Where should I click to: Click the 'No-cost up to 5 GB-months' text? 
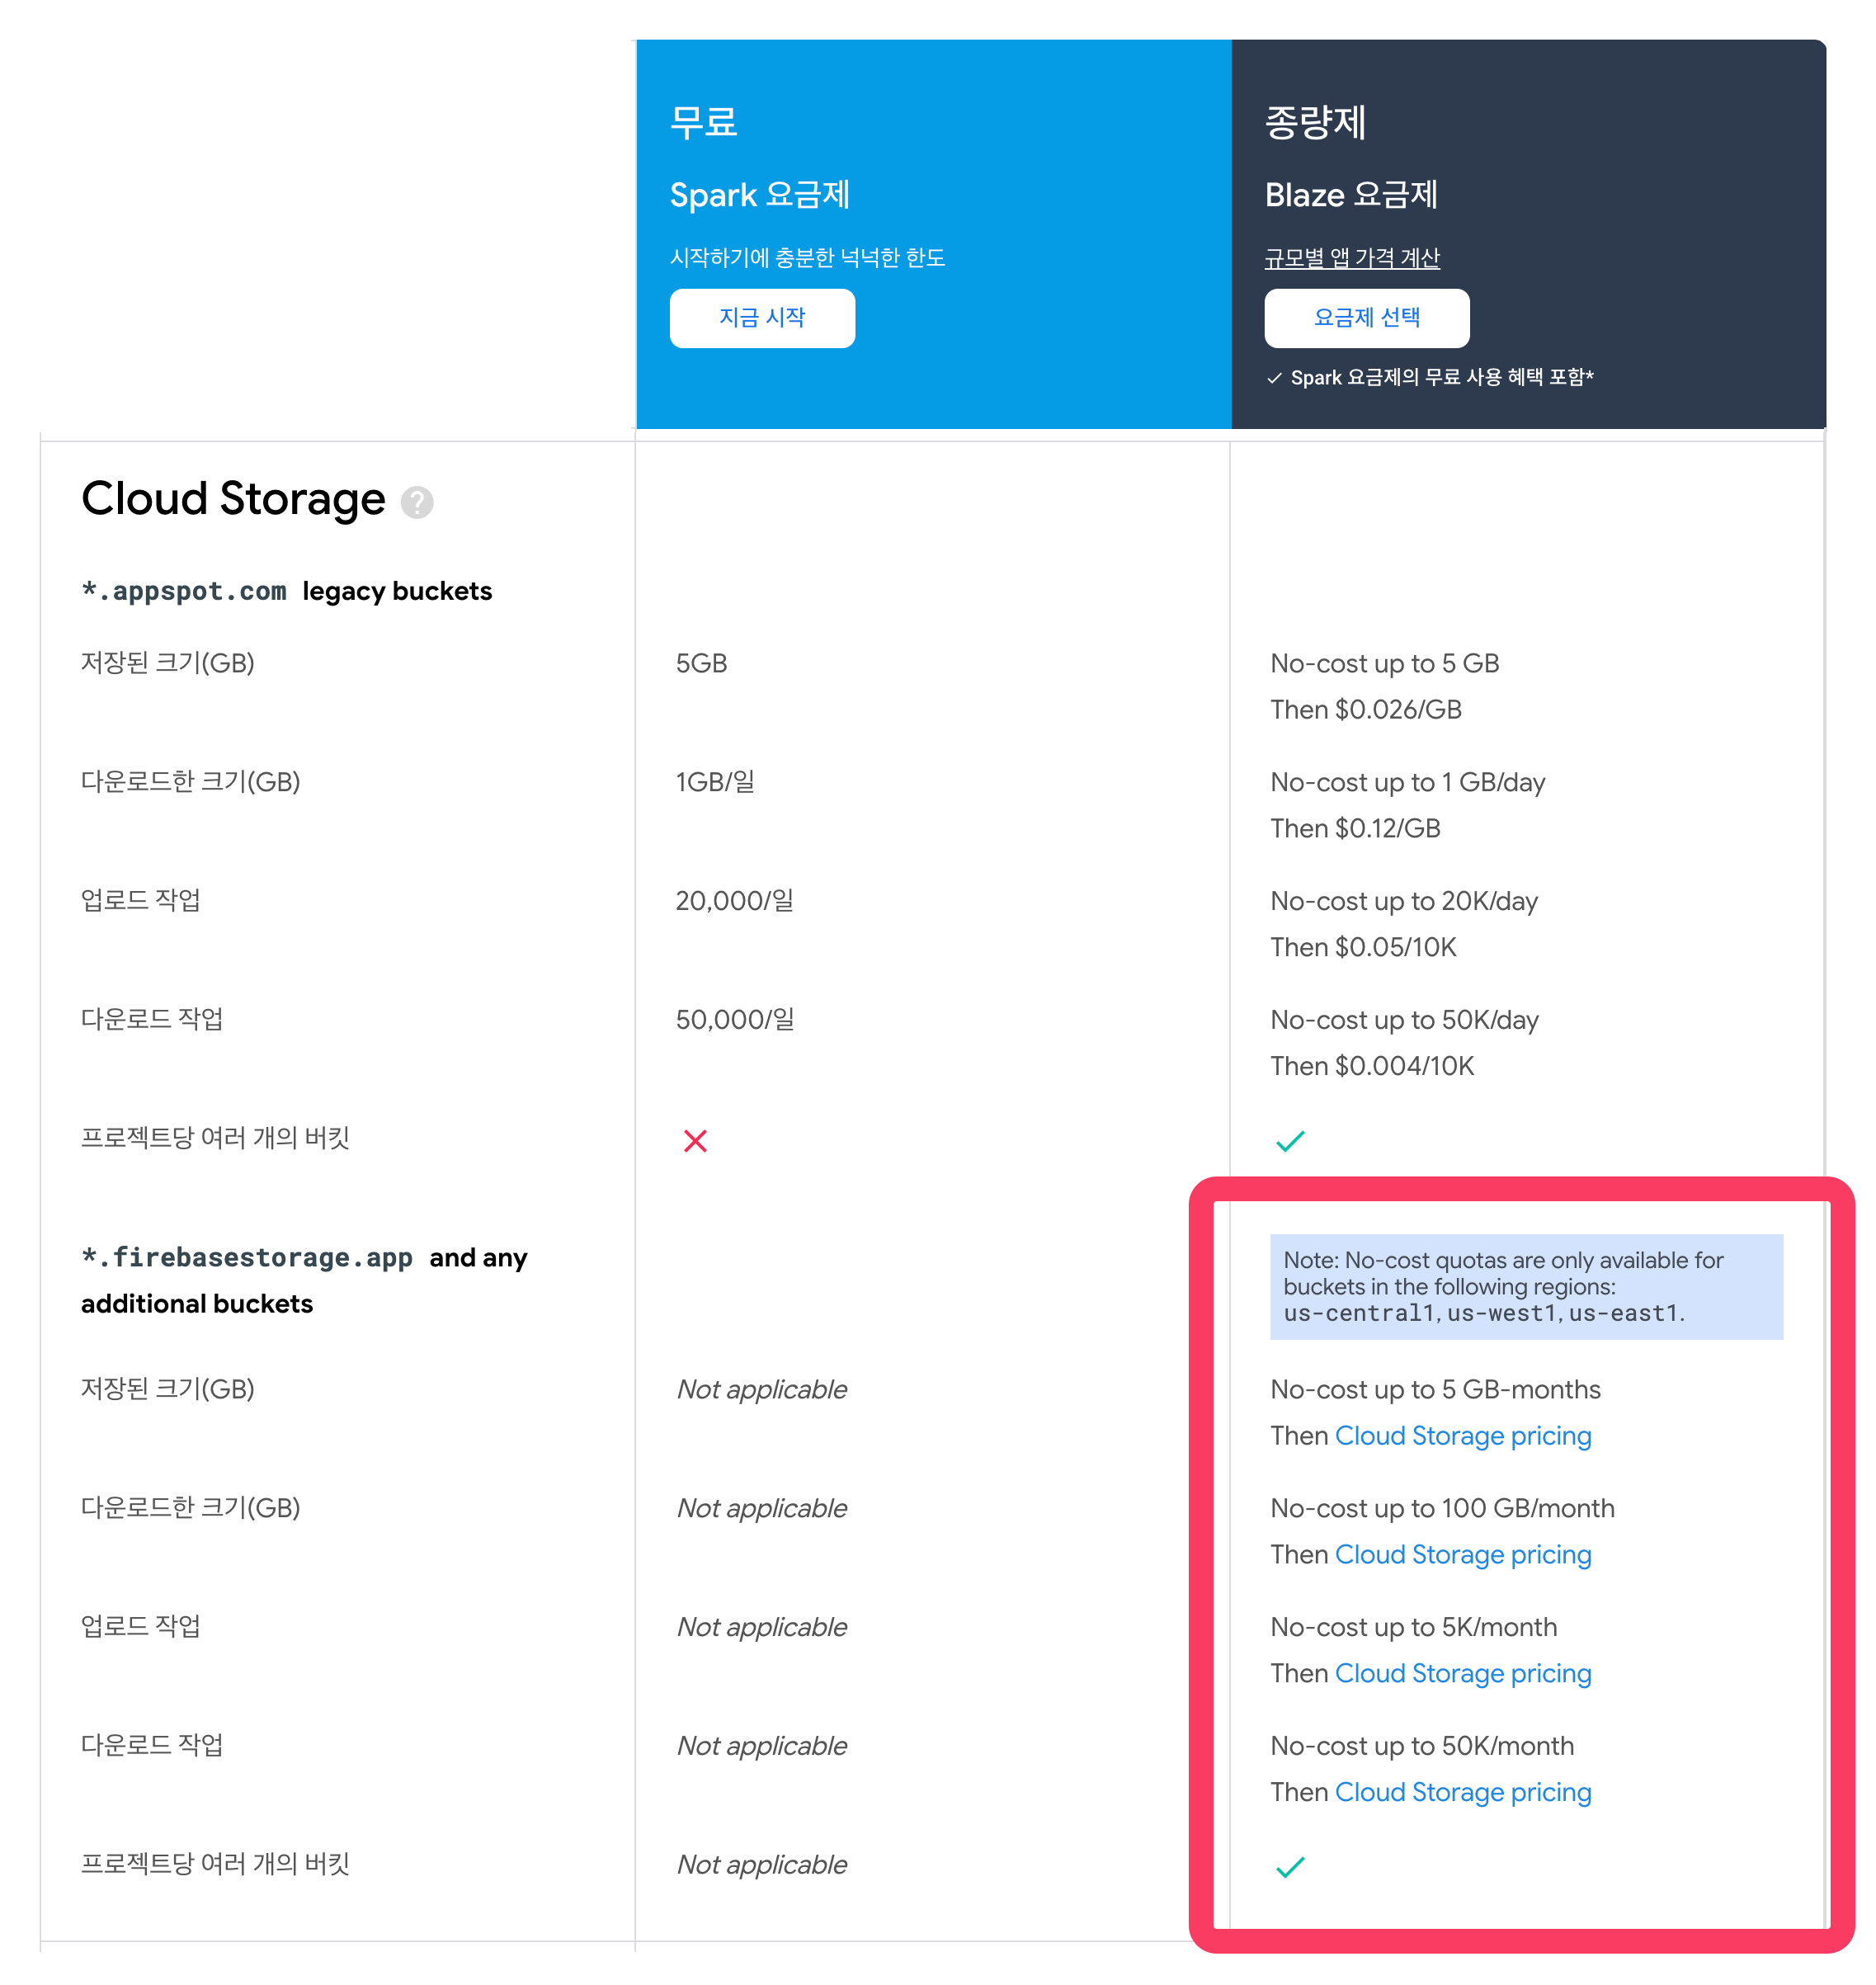1436,1390
